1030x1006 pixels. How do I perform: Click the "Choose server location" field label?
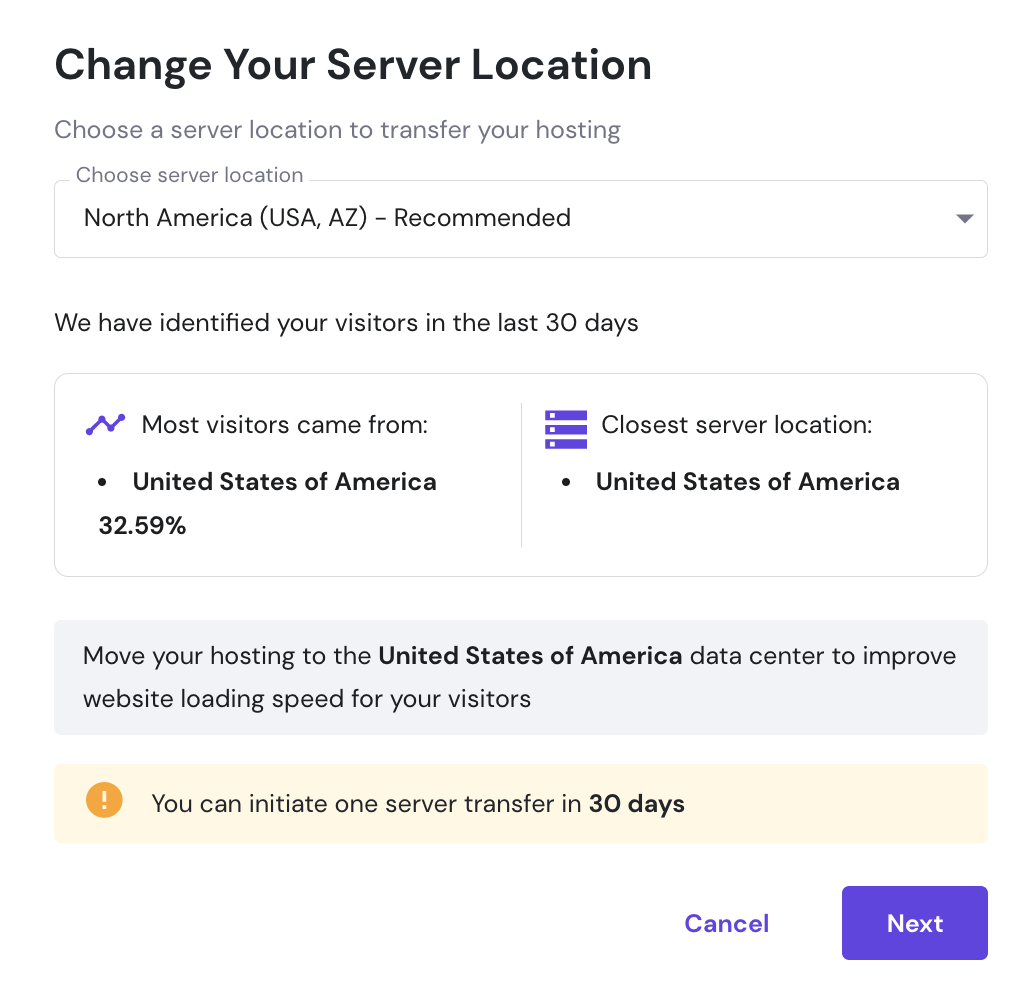tap(189, 175)
